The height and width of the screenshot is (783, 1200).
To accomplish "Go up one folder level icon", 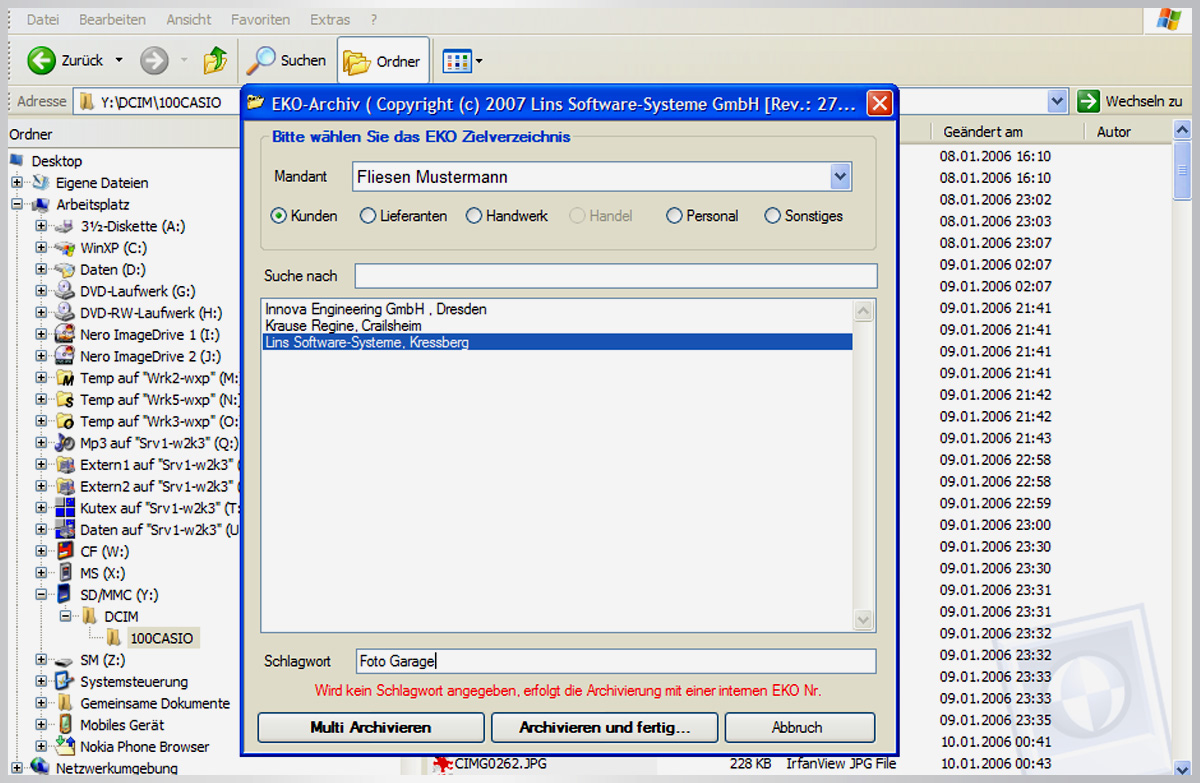I will coord(214,60).
